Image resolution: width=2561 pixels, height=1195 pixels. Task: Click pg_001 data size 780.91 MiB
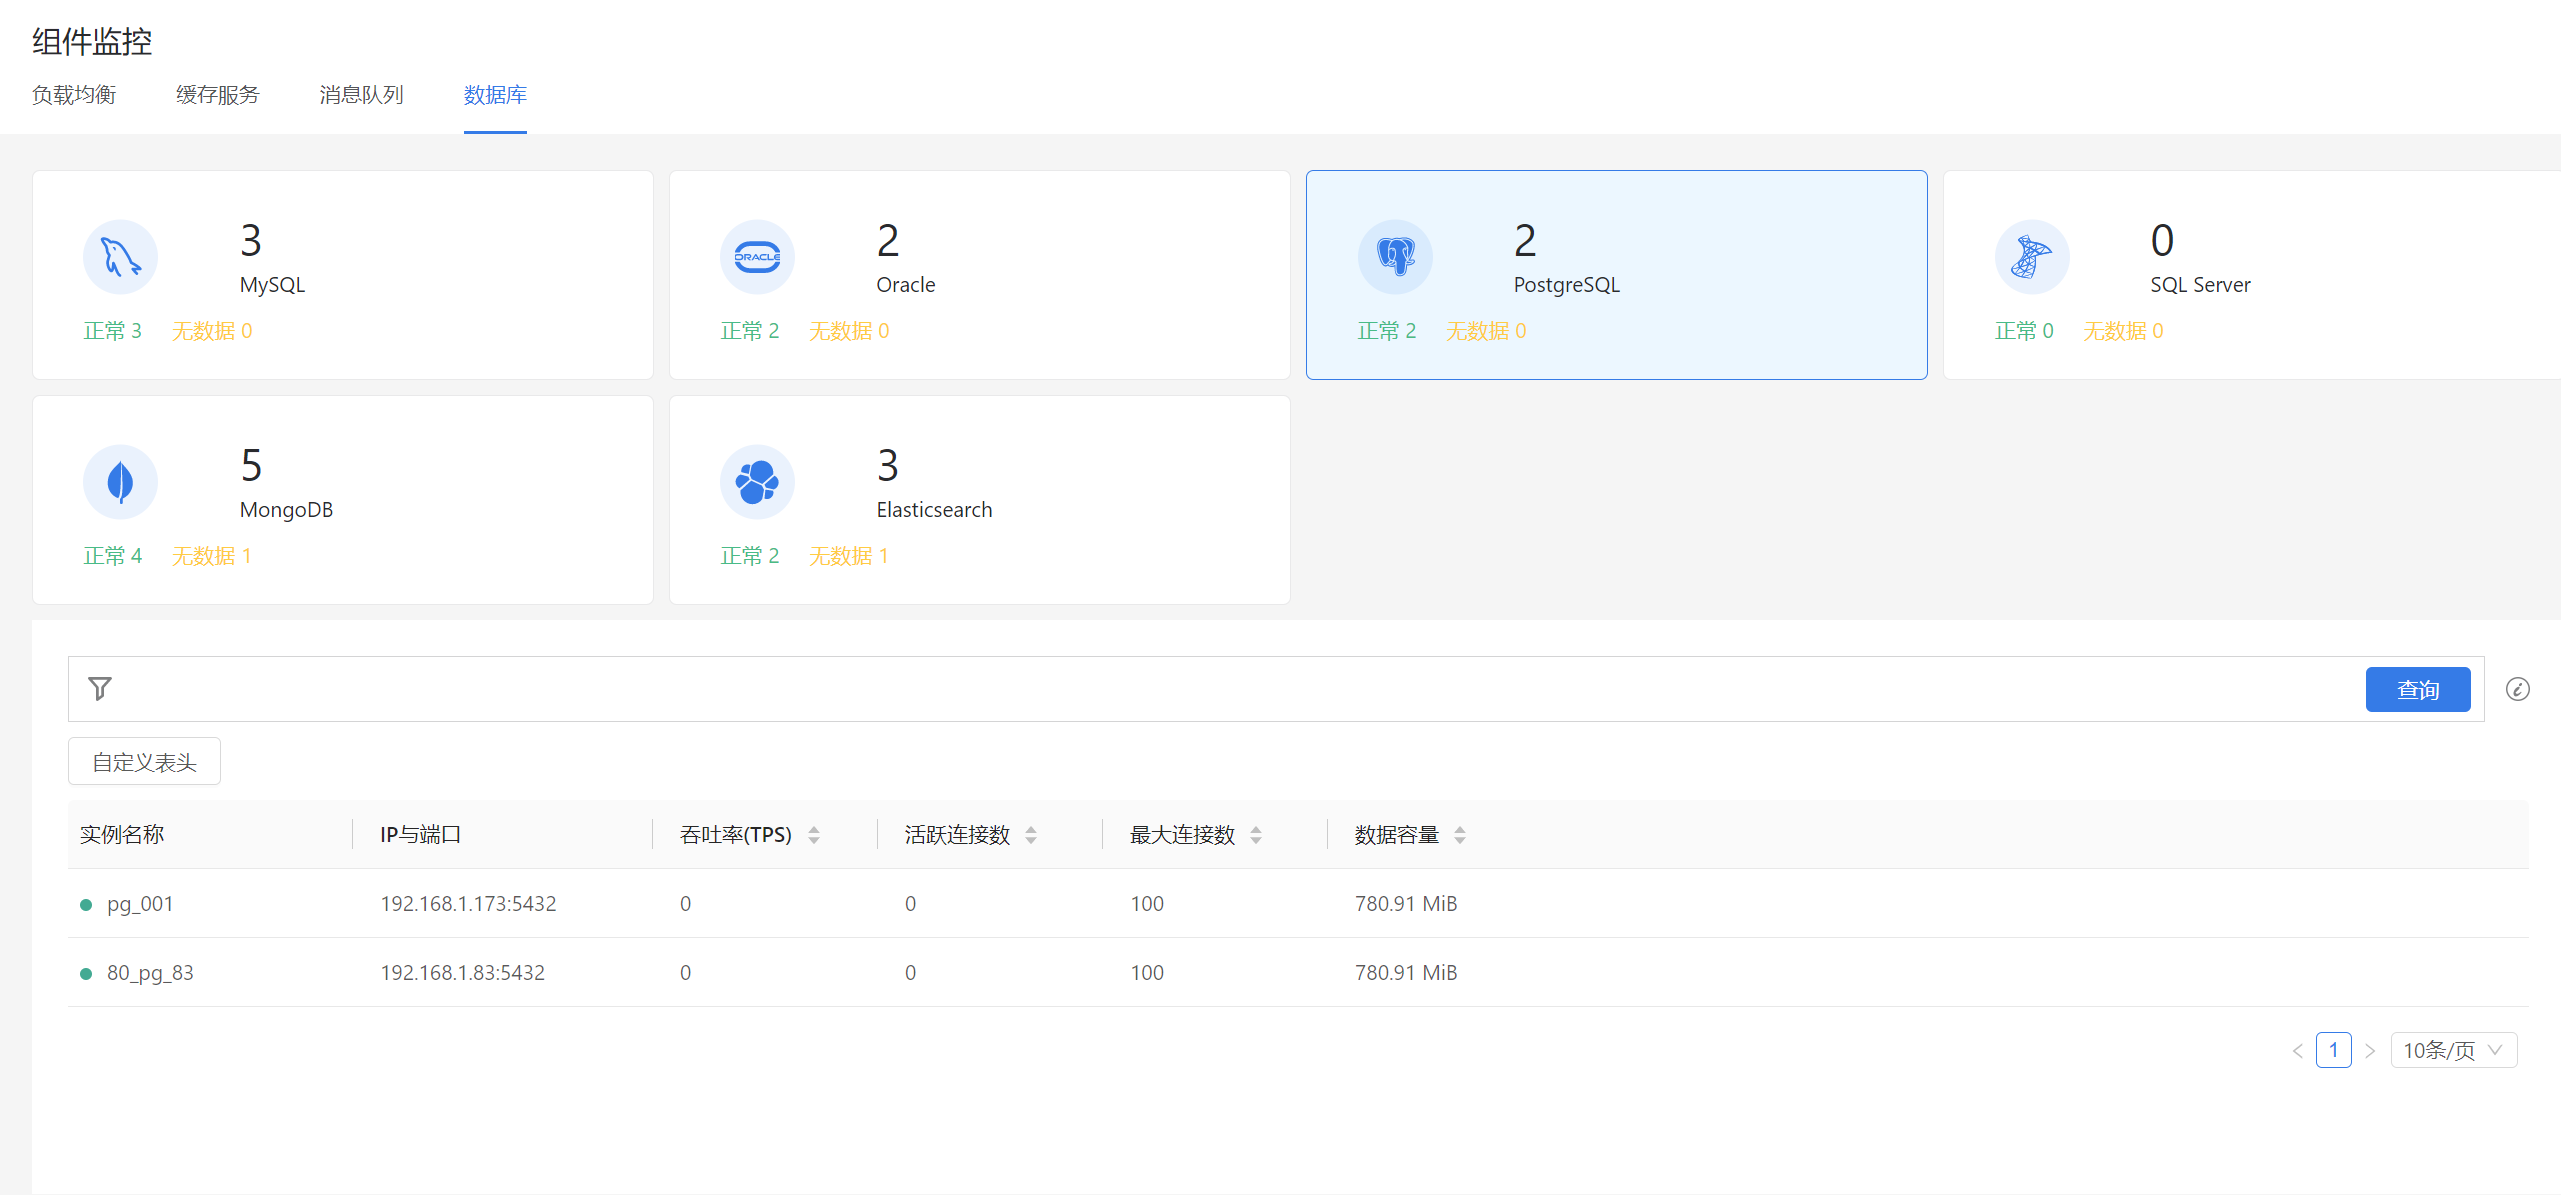1406,904
